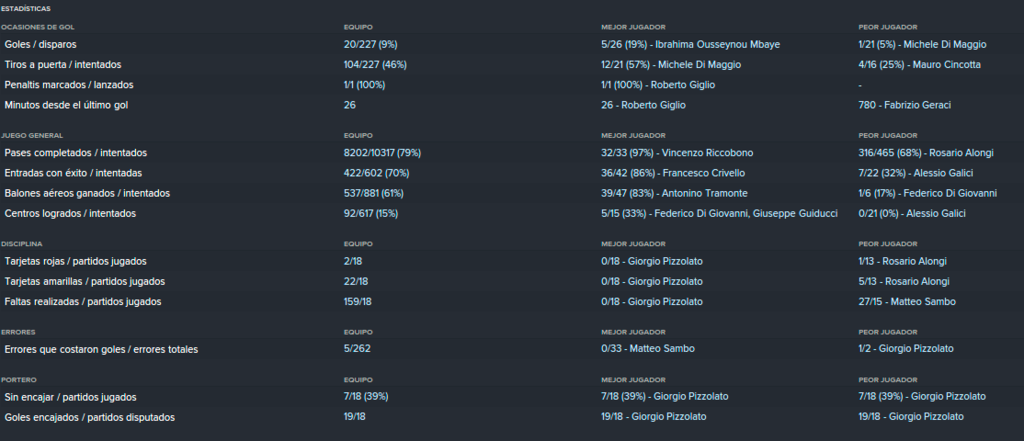Select Rosario Alongi passes completed entry
1024x441 pixels.
tap(926, 153)
